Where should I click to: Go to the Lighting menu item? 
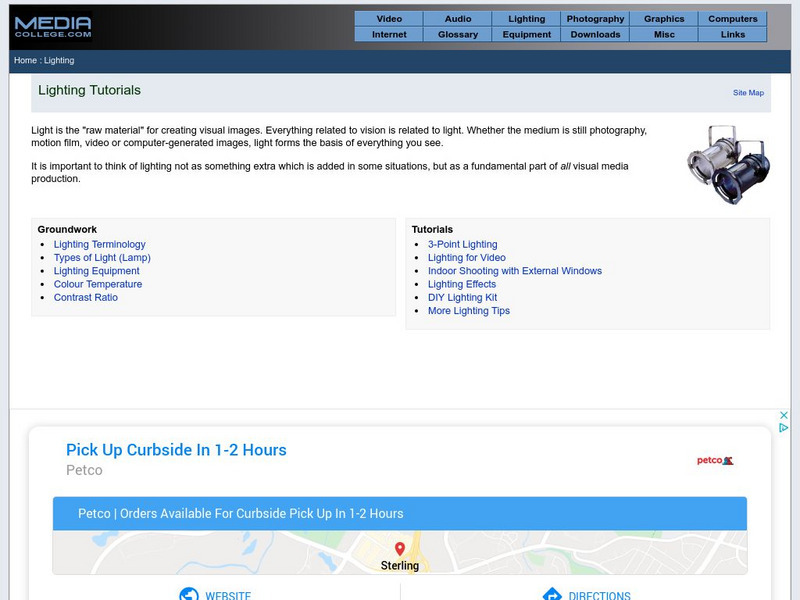[527, 19]
